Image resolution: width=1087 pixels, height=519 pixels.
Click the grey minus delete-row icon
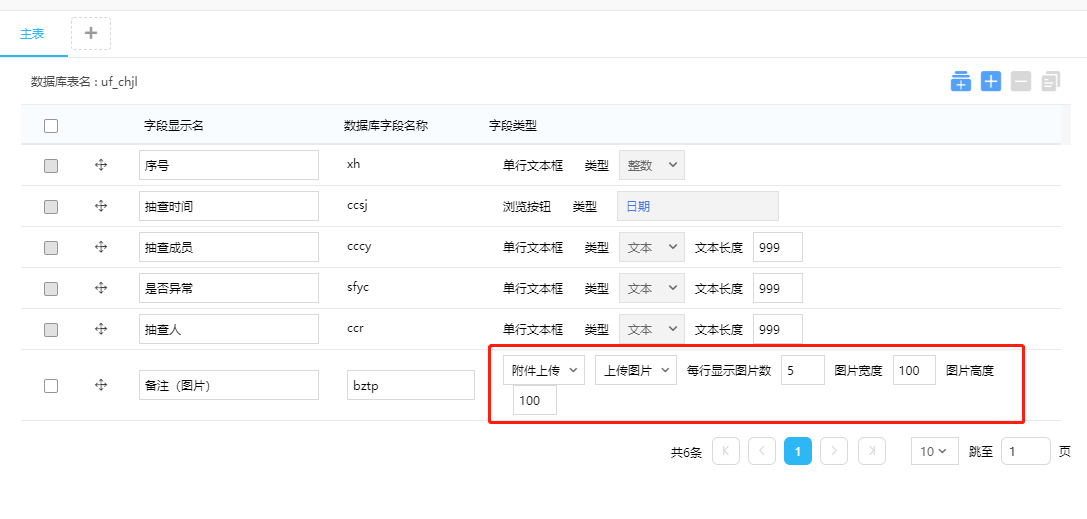point(1021,81)
